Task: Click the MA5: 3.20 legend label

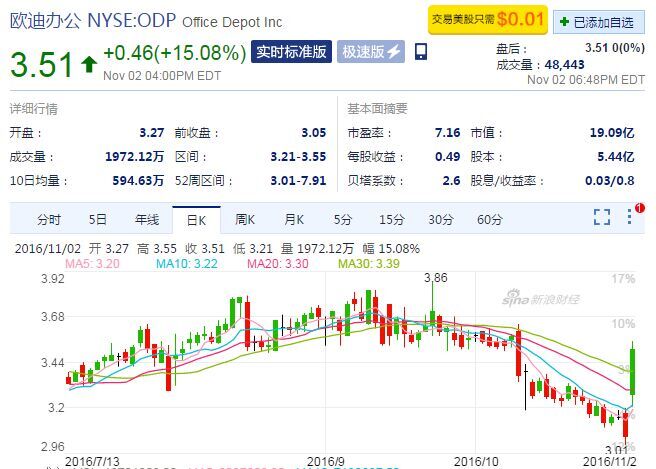Action: [x=92, y=264]
